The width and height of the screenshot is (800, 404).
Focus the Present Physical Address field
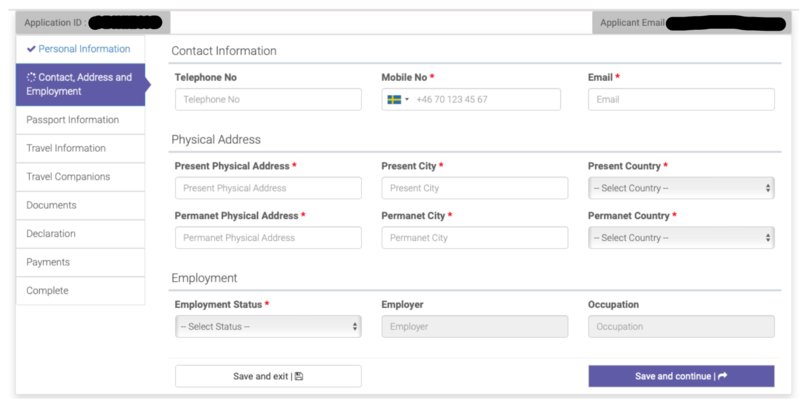[x=268, y=188]
